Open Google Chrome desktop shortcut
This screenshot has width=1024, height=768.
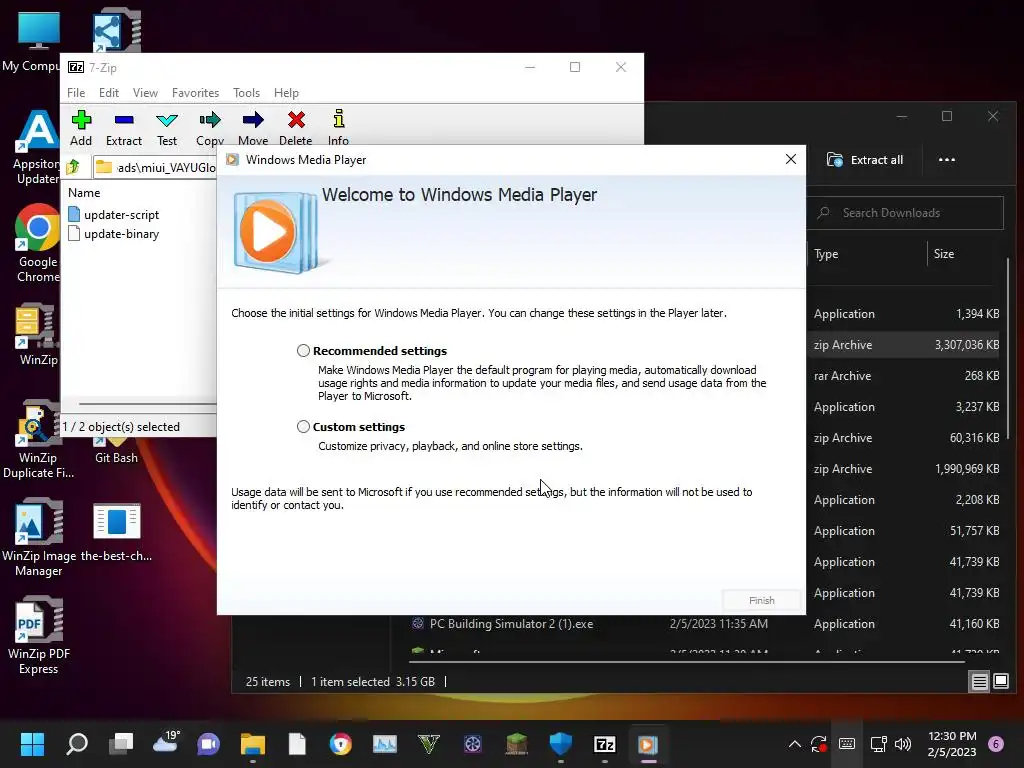click(x=38, y=243)
